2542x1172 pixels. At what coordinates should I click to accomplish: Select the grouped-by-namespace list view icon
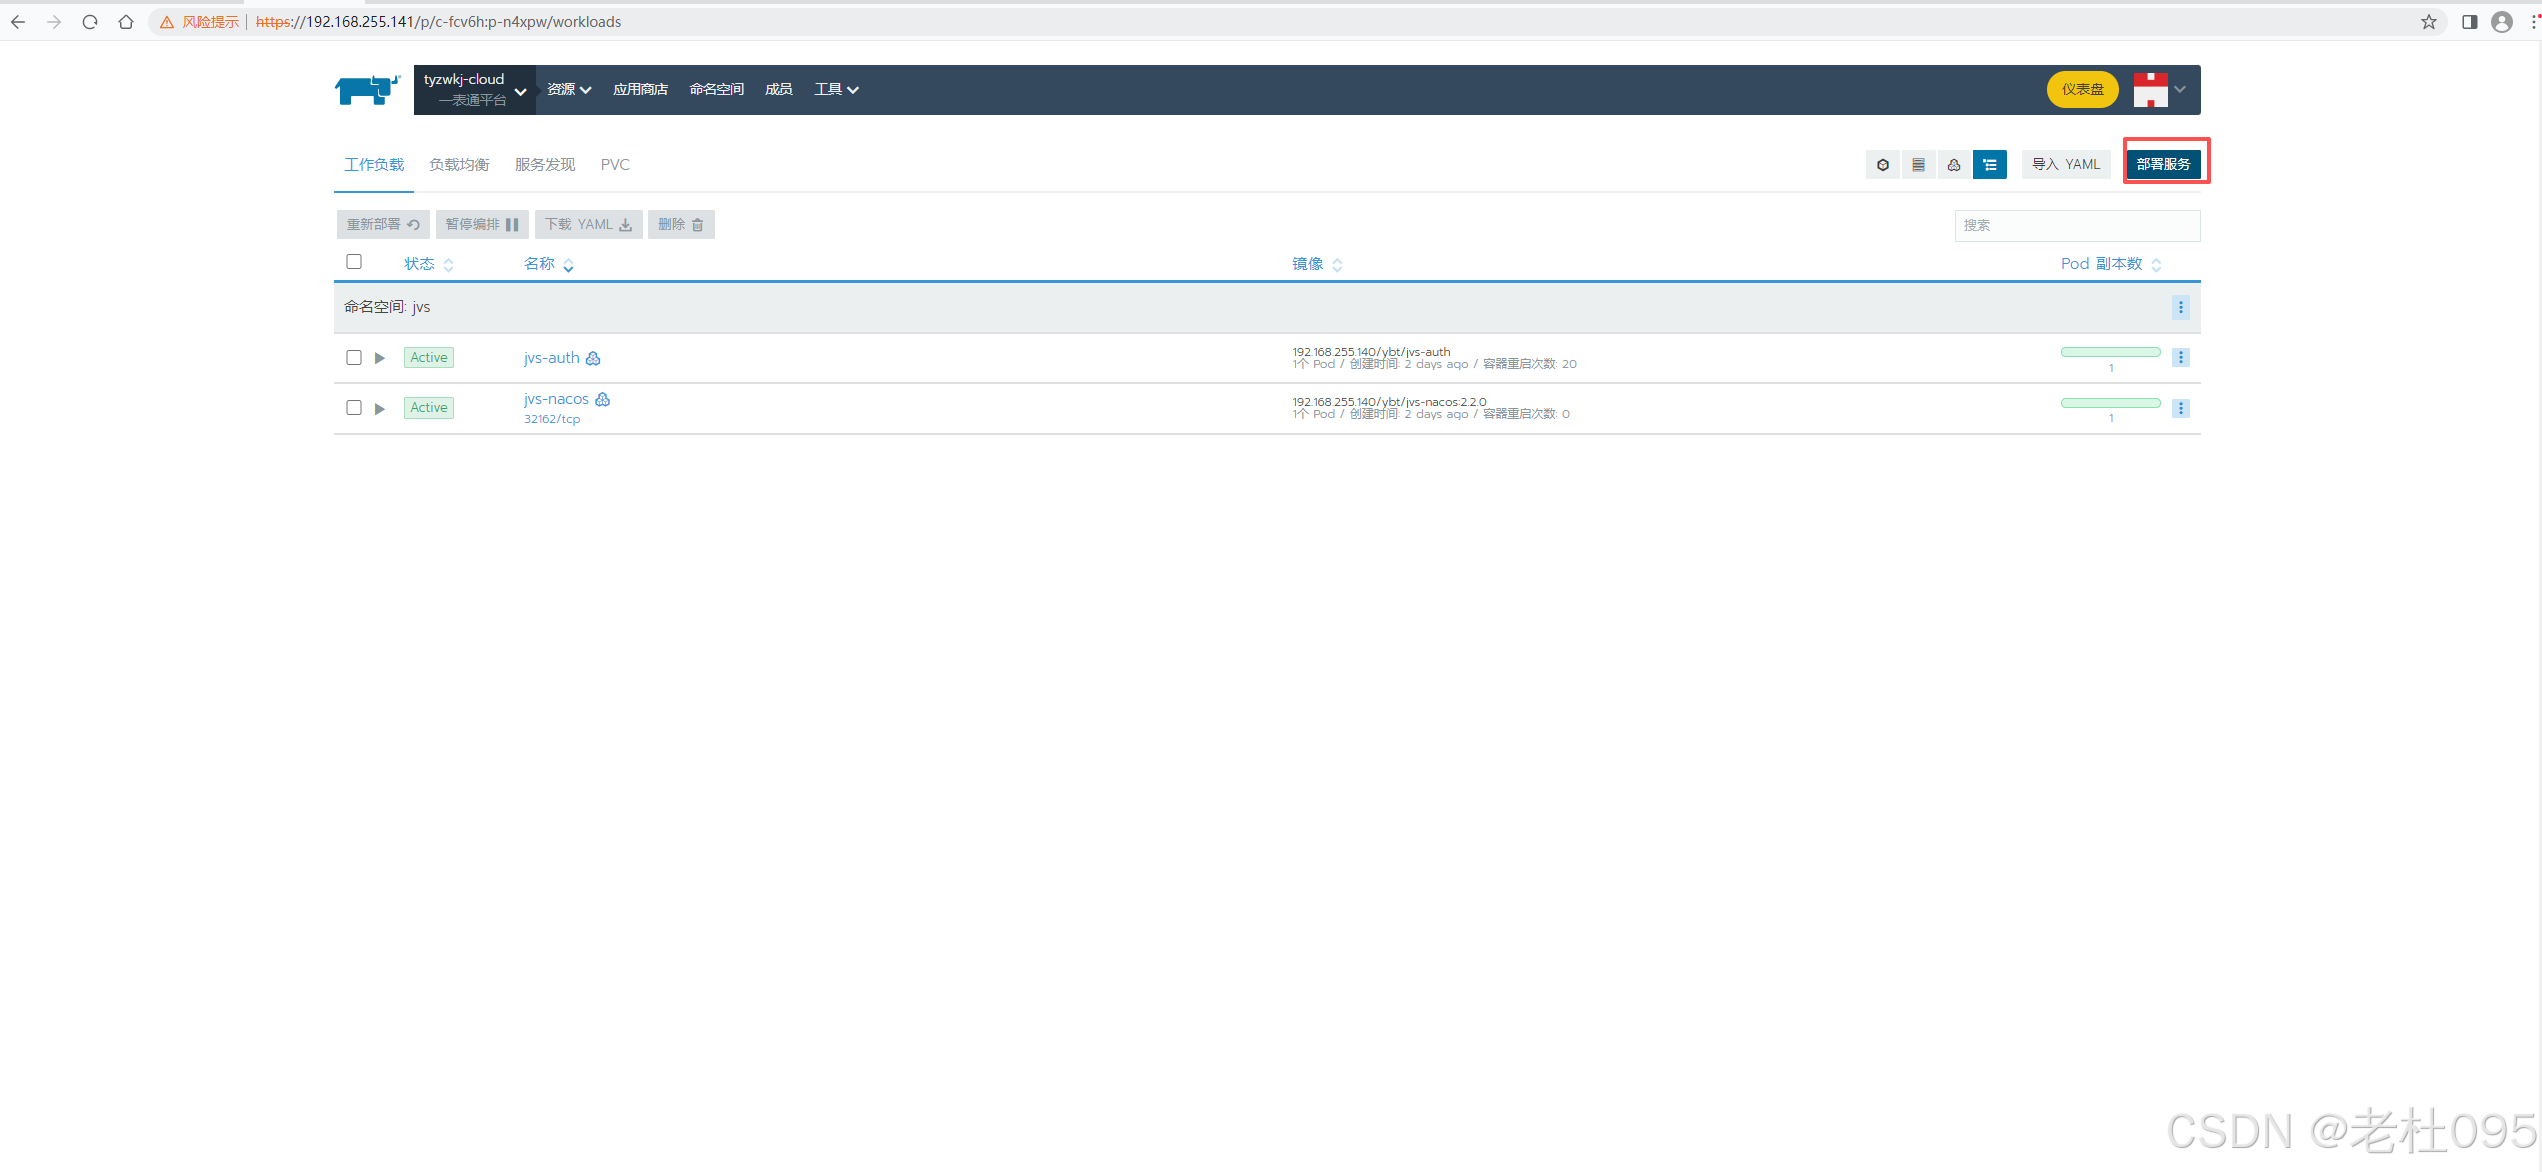1989,165
